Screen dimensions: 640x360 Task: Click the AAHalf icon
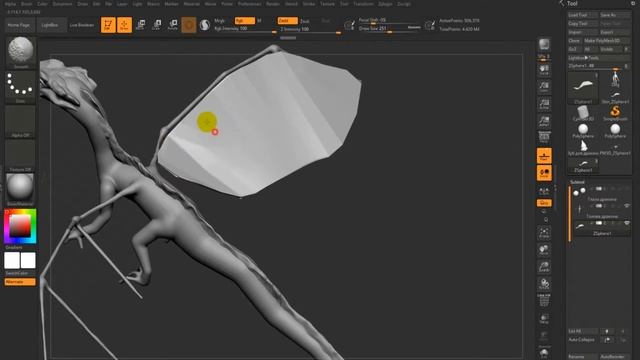click(544, 121)
